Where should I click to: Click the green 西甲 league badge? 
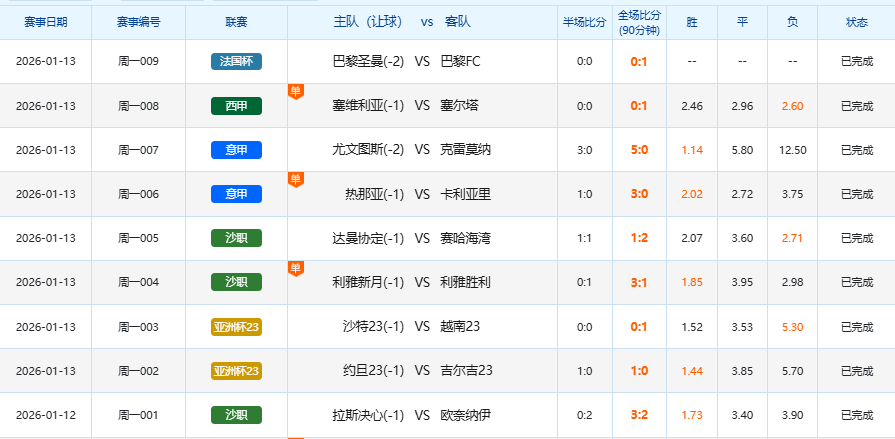[236, 106]
